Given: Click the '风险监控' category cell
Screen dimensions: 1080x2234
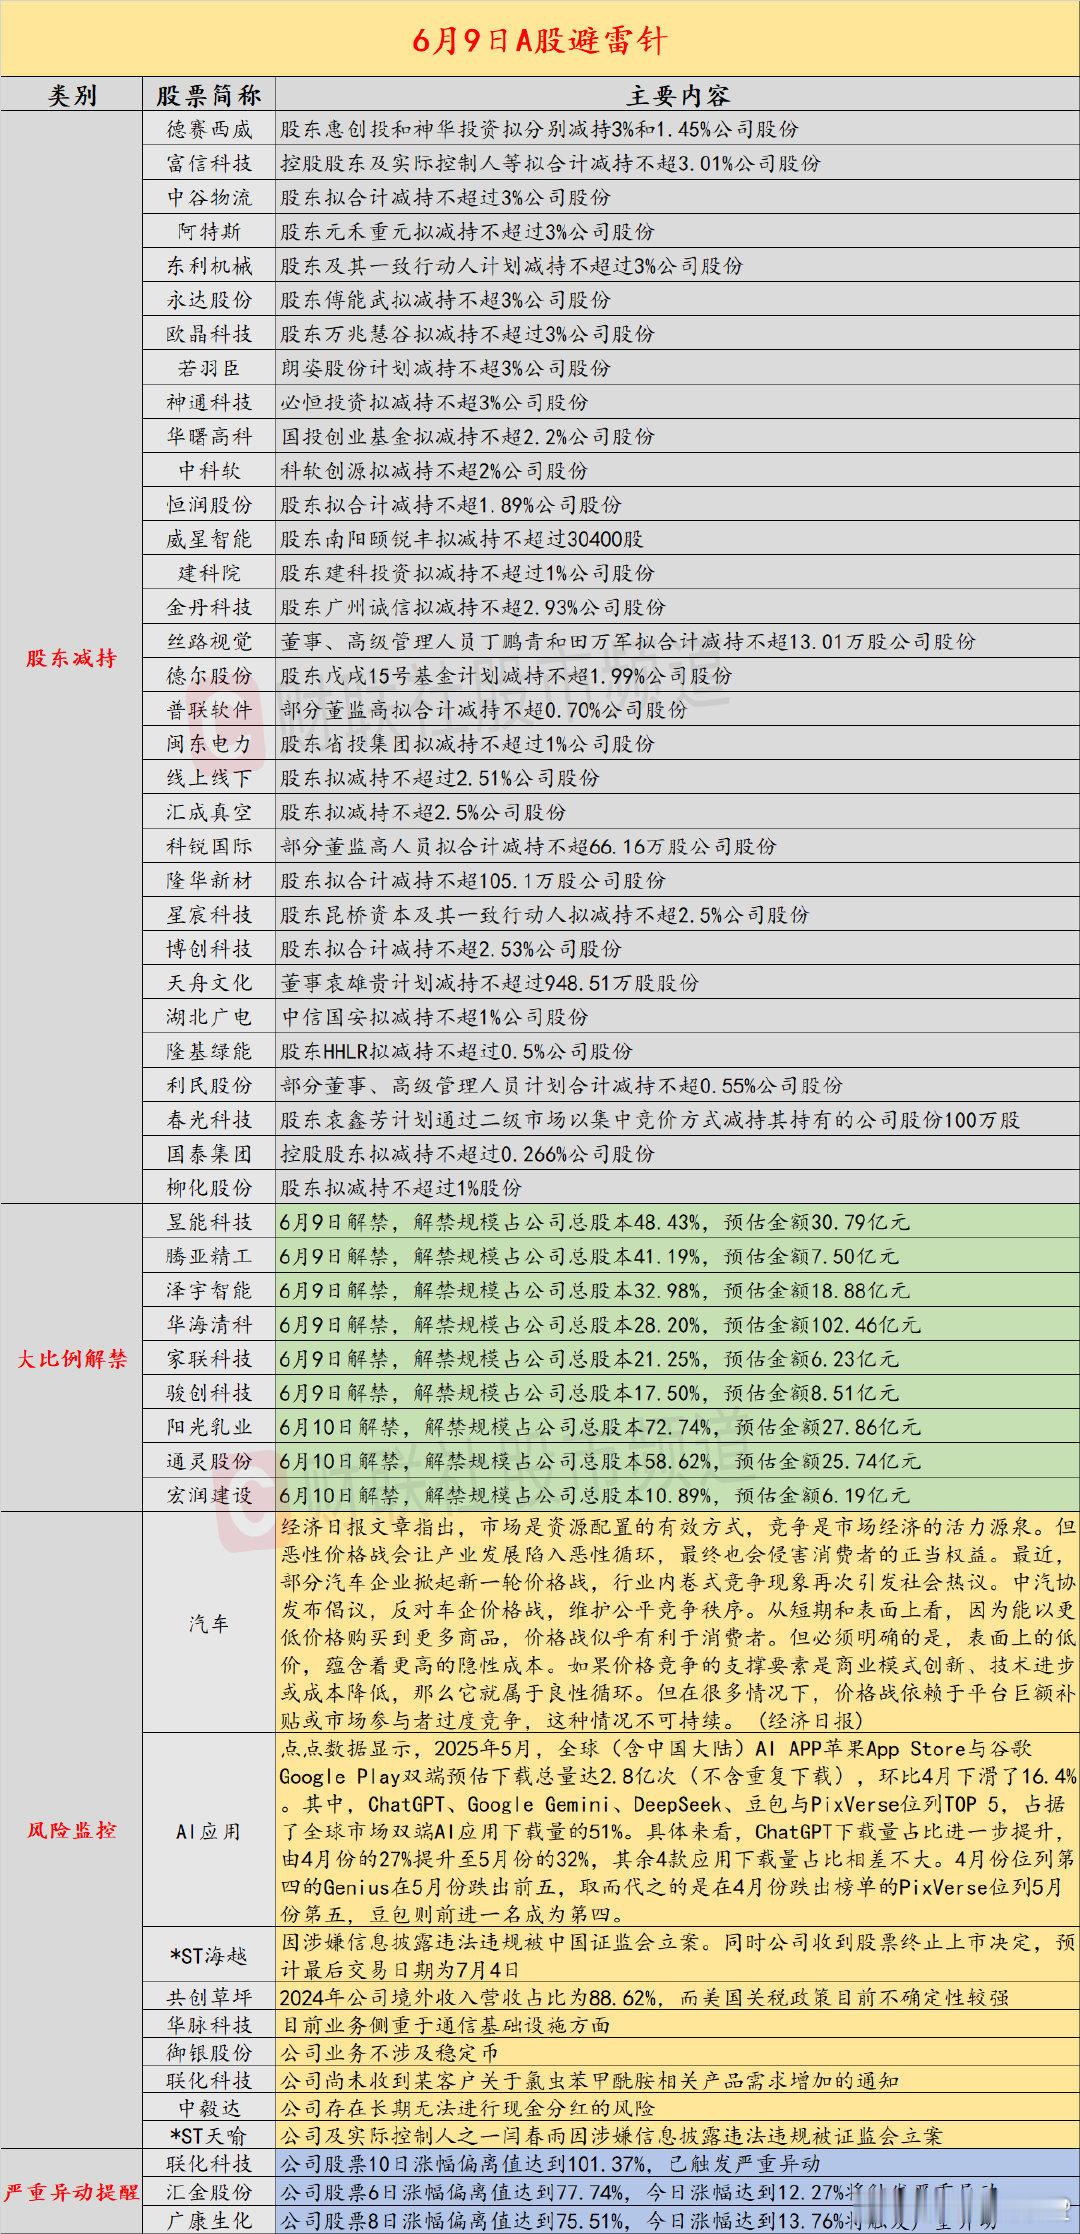Looking at the screenshot, I should tap(71, 1829).
